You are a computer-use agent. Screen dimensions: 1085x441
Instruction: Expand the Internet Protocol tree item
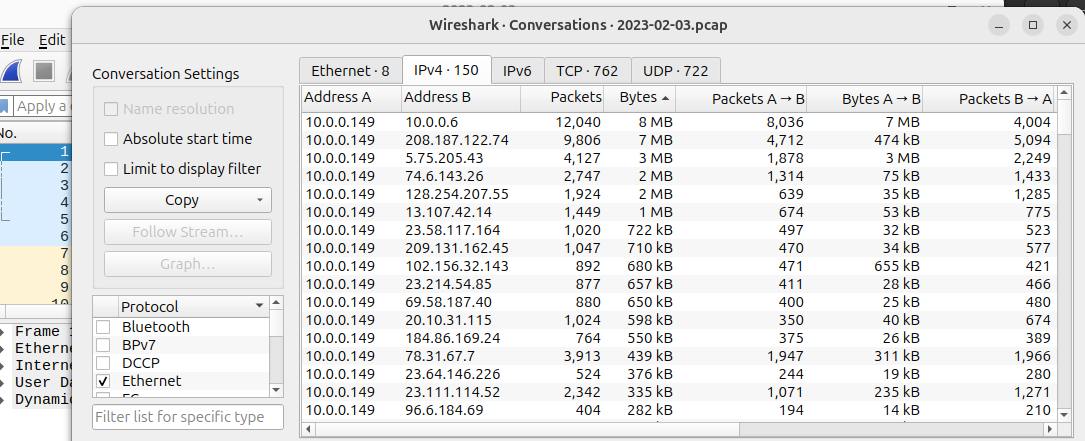pos(3,366)
